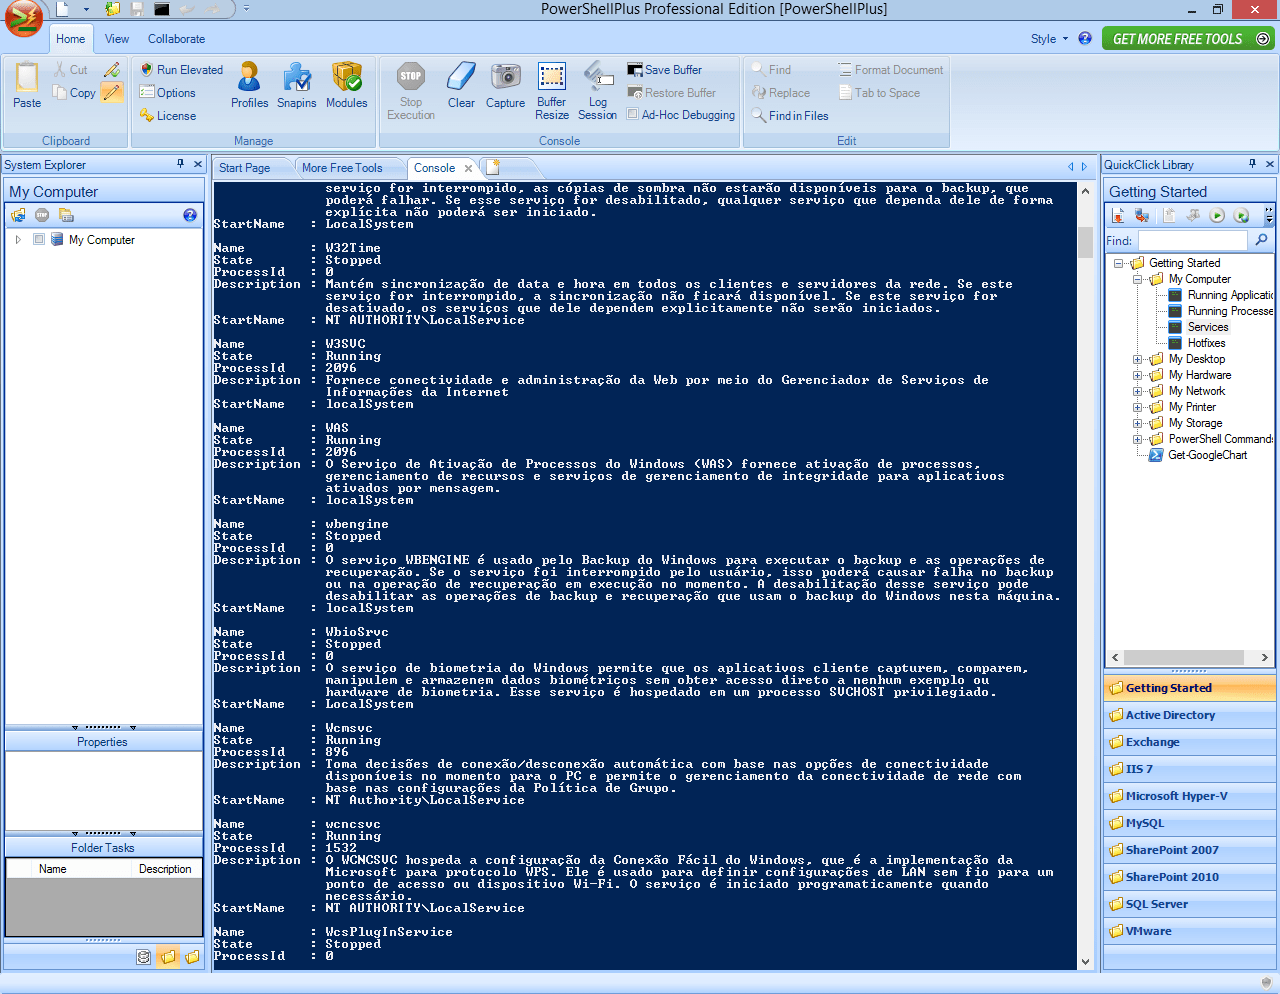1280x994 pixels.
Task: Click the Copy button in the ribbon
Action: (x=75, y=93)
